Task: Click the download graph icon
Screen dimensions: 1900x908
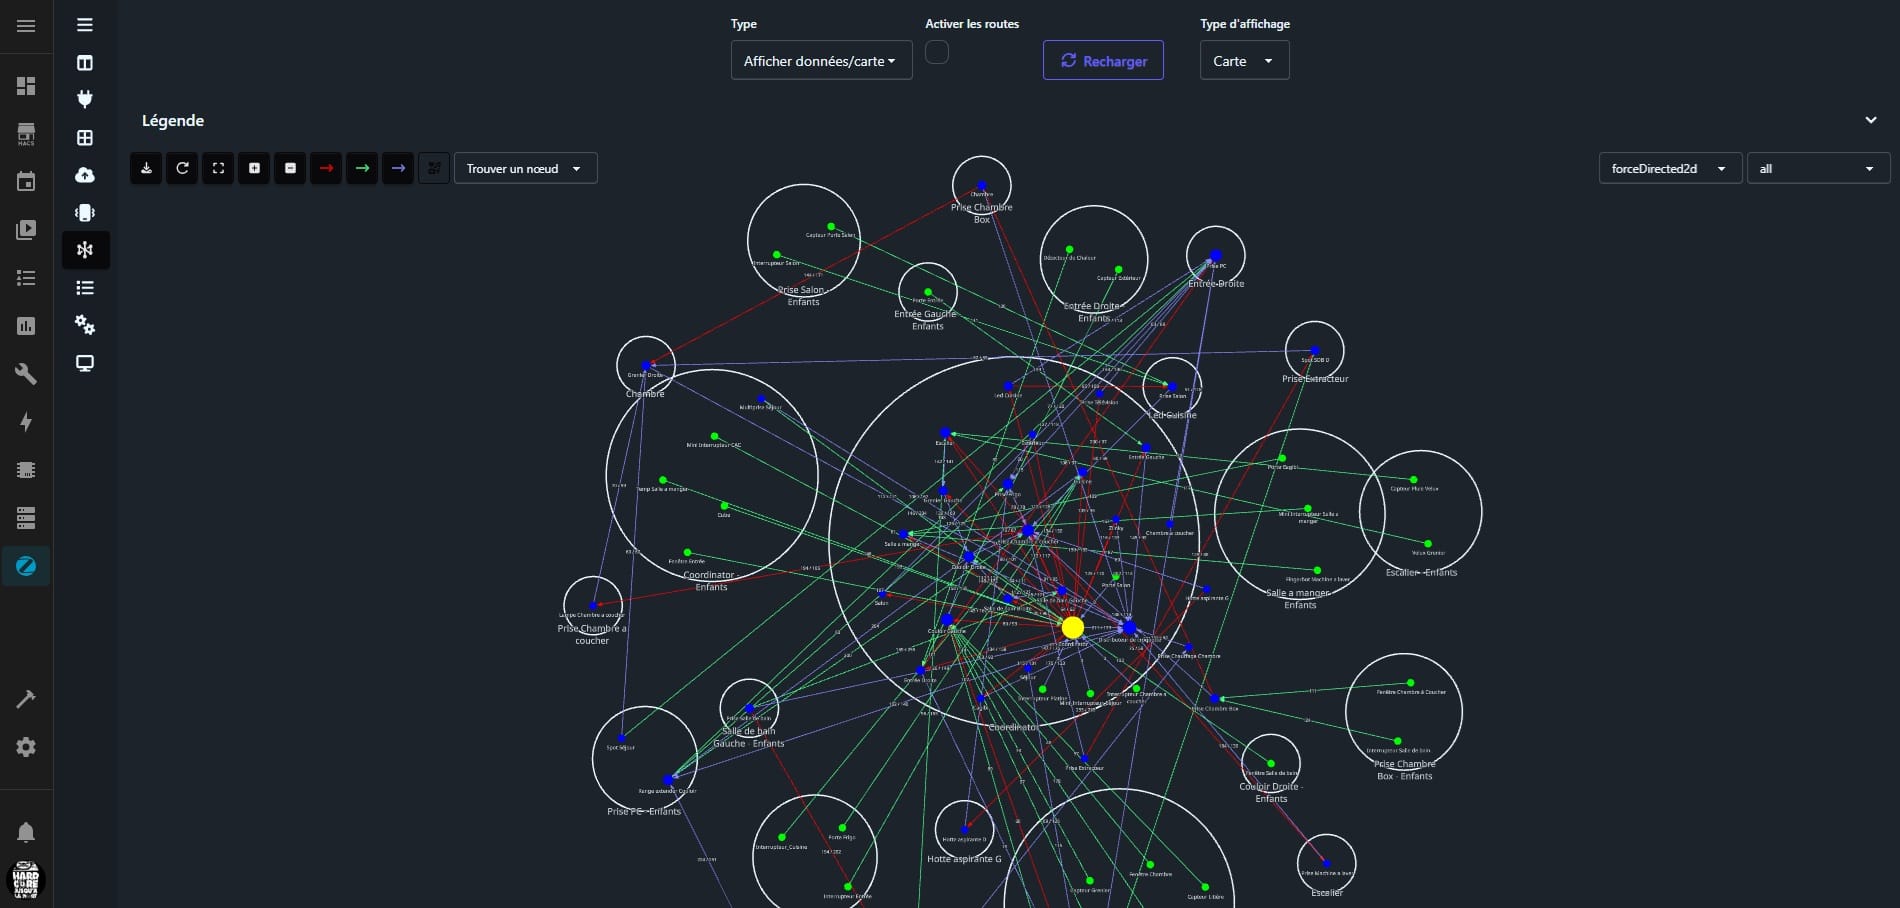Action: (x=146, y=168)
